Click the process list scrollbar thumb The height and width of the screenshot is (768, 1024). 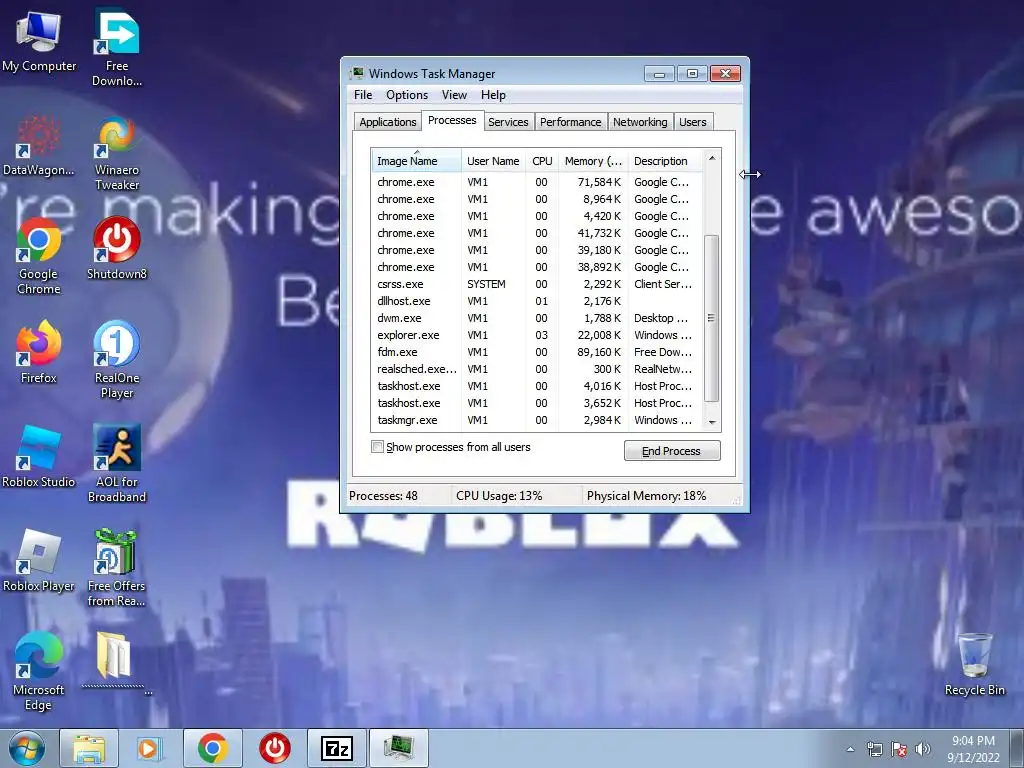coord(712,318)
